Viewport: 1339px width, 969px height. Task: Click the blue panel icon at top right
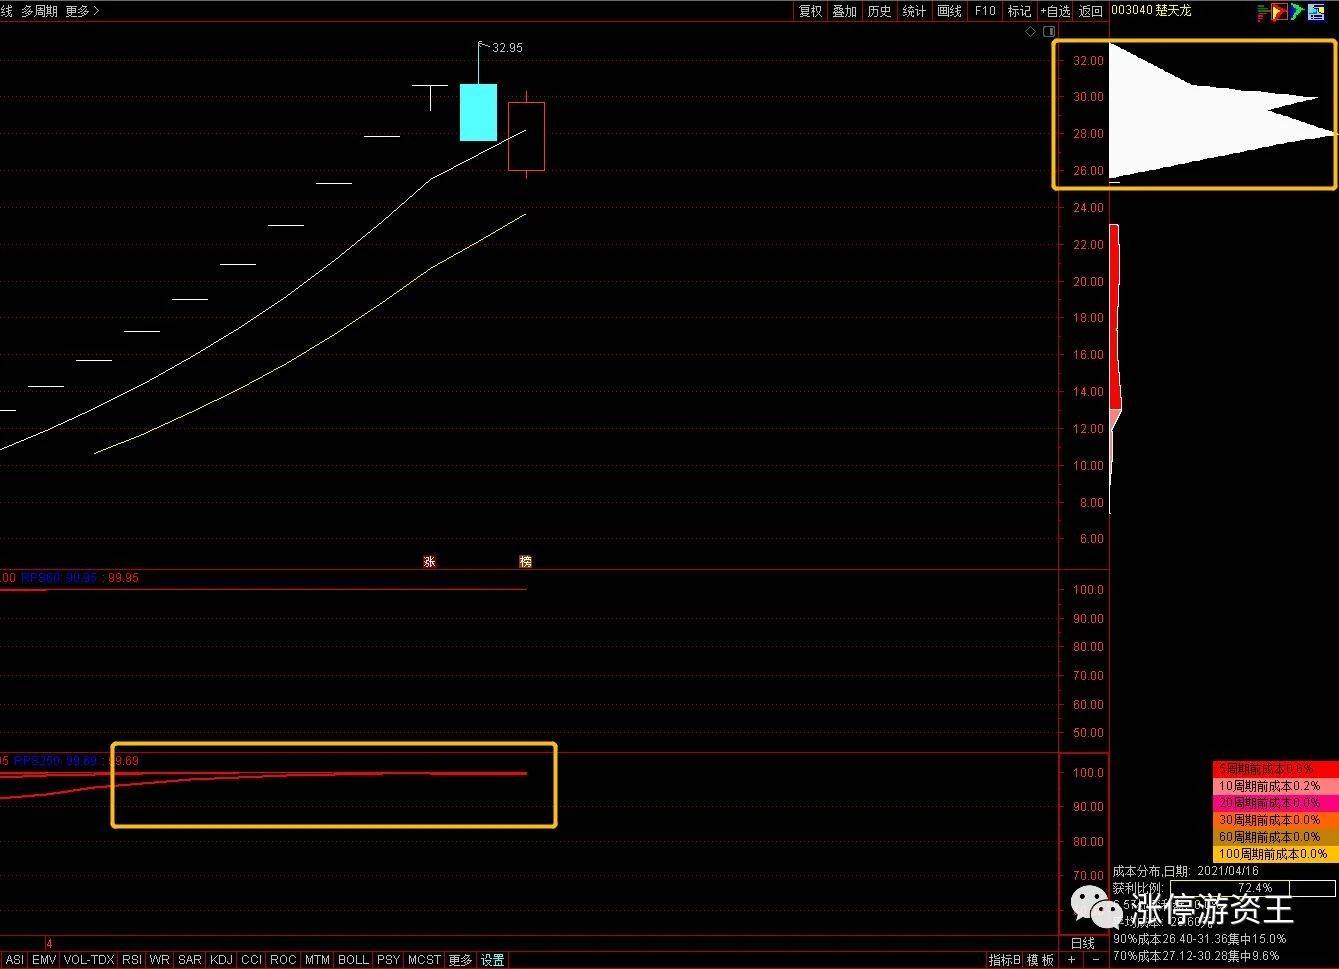(1316, 12)
